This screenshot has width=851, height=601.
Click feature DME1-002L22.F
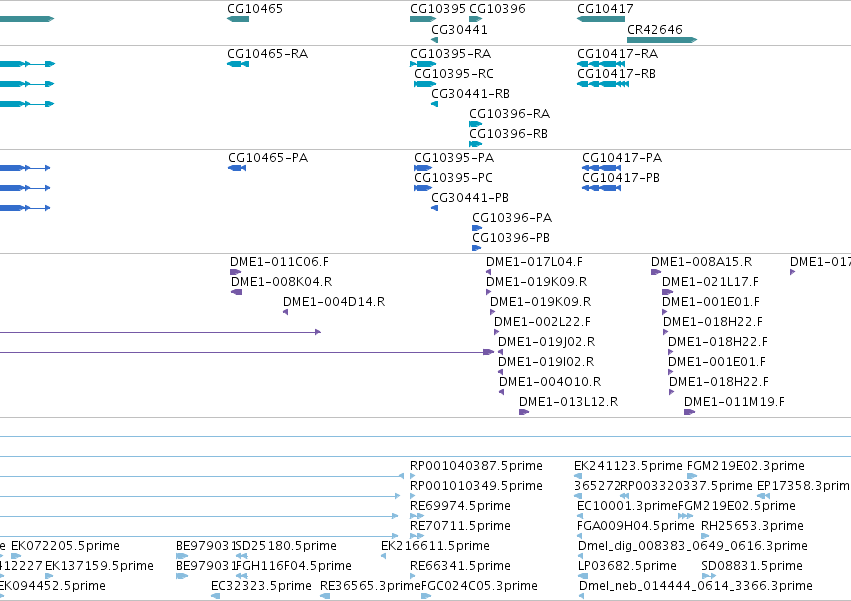(543, 322)
